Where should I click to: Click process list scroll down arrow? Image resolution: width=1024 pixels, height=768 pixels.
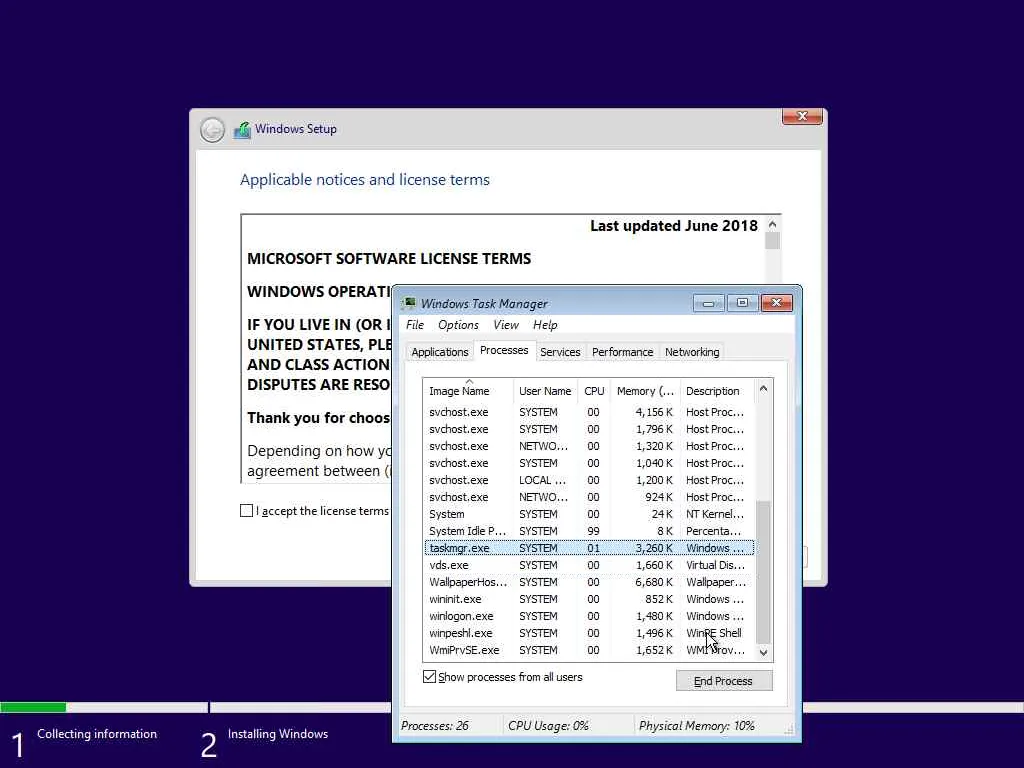(x=763, y=652)
